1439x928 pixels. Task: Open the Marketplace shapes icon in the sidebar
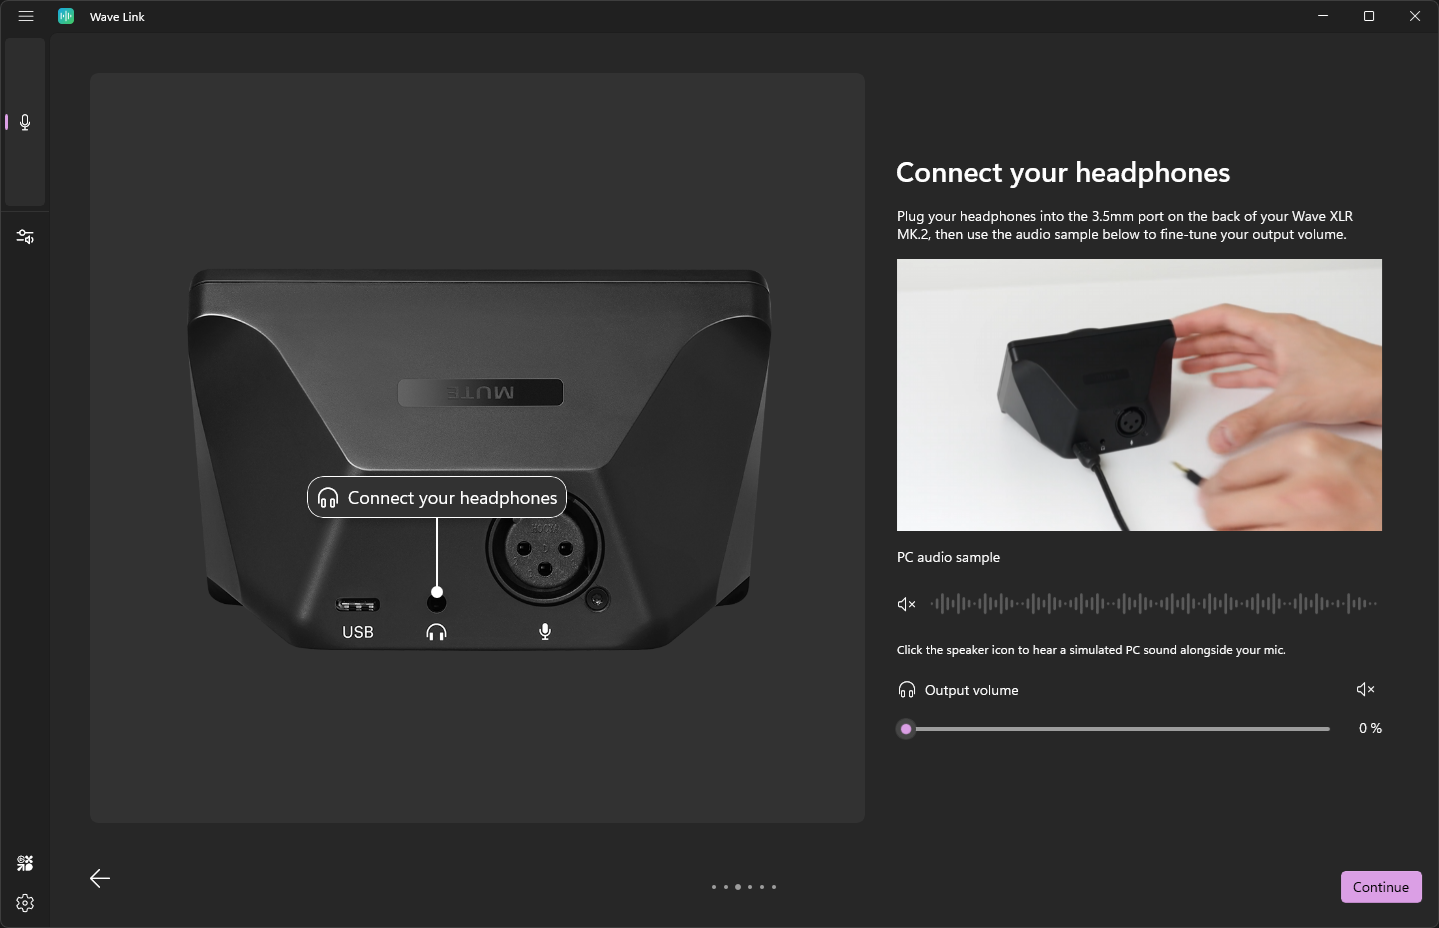coord(25,863)
